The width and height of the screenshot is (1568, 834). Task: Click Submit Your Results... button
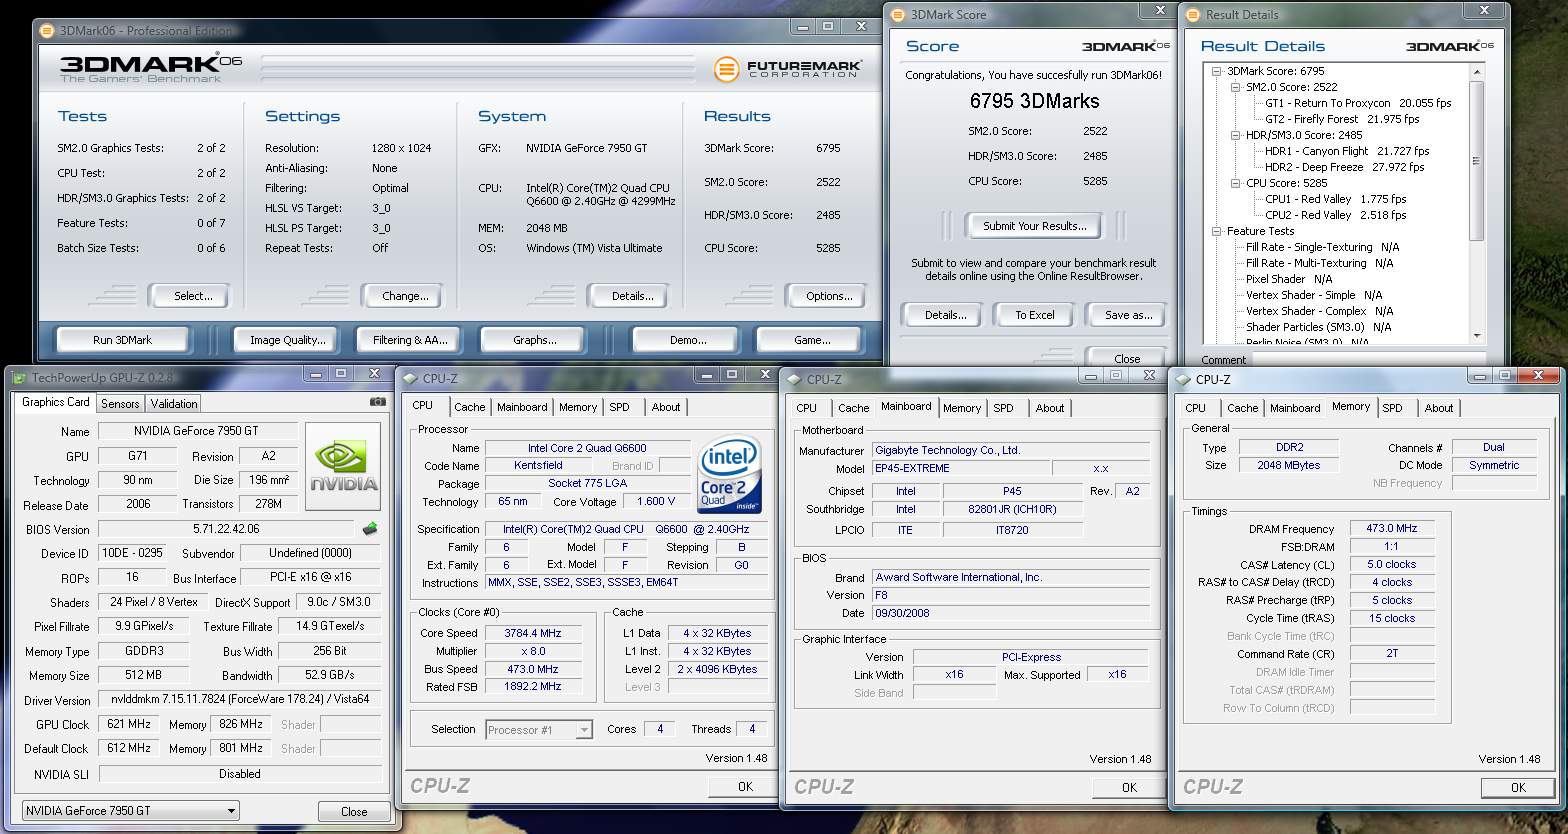click(x=1034, y=226)
